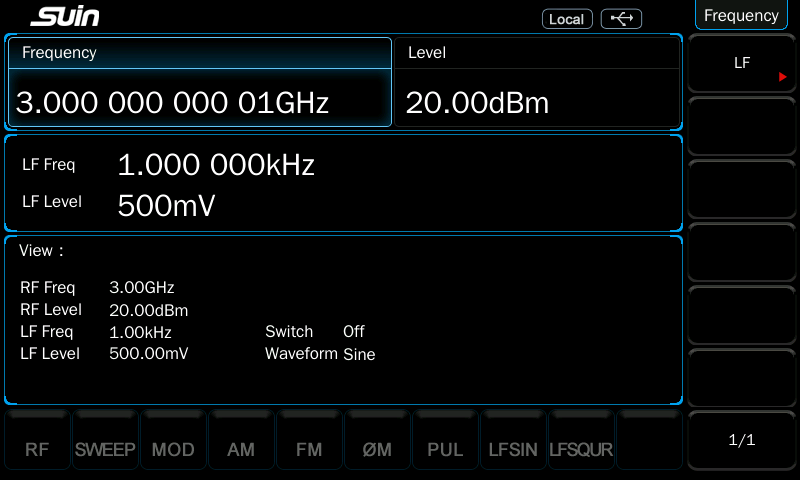Select the MOD tab

point(173,450)
